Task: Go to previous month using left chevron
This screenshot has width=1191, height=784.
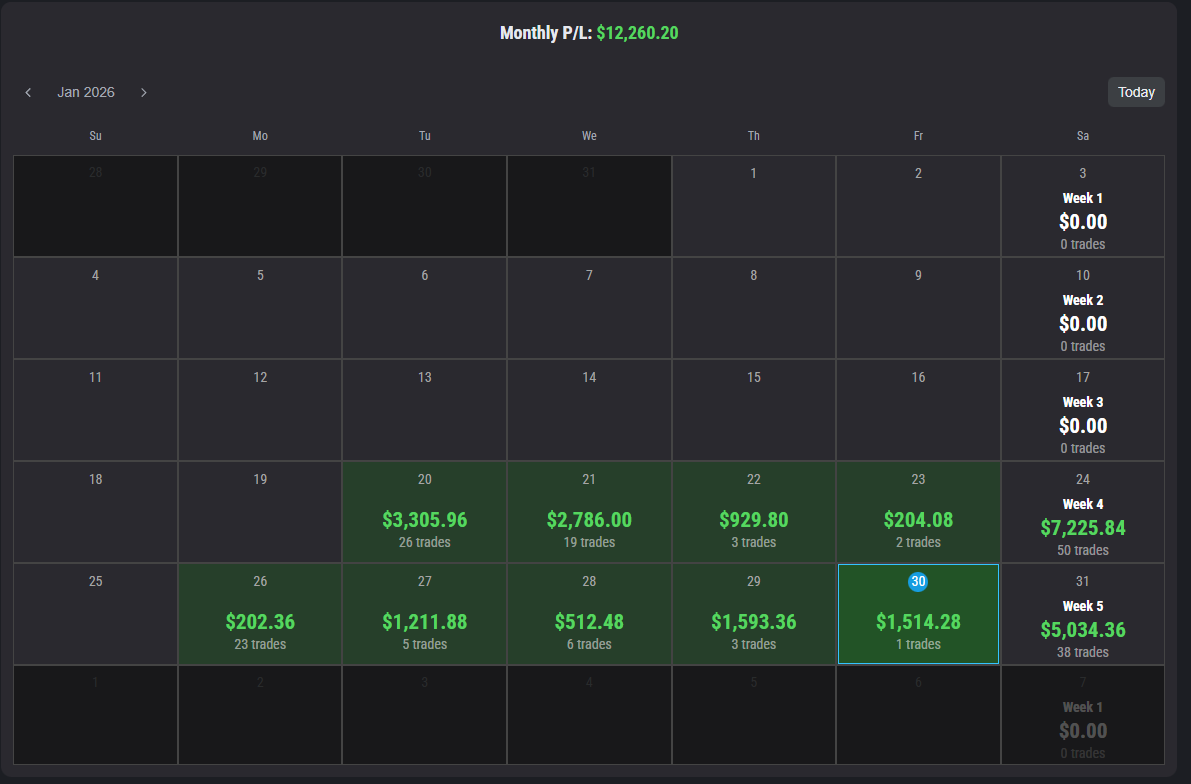Action: click(x=28, y=92)
